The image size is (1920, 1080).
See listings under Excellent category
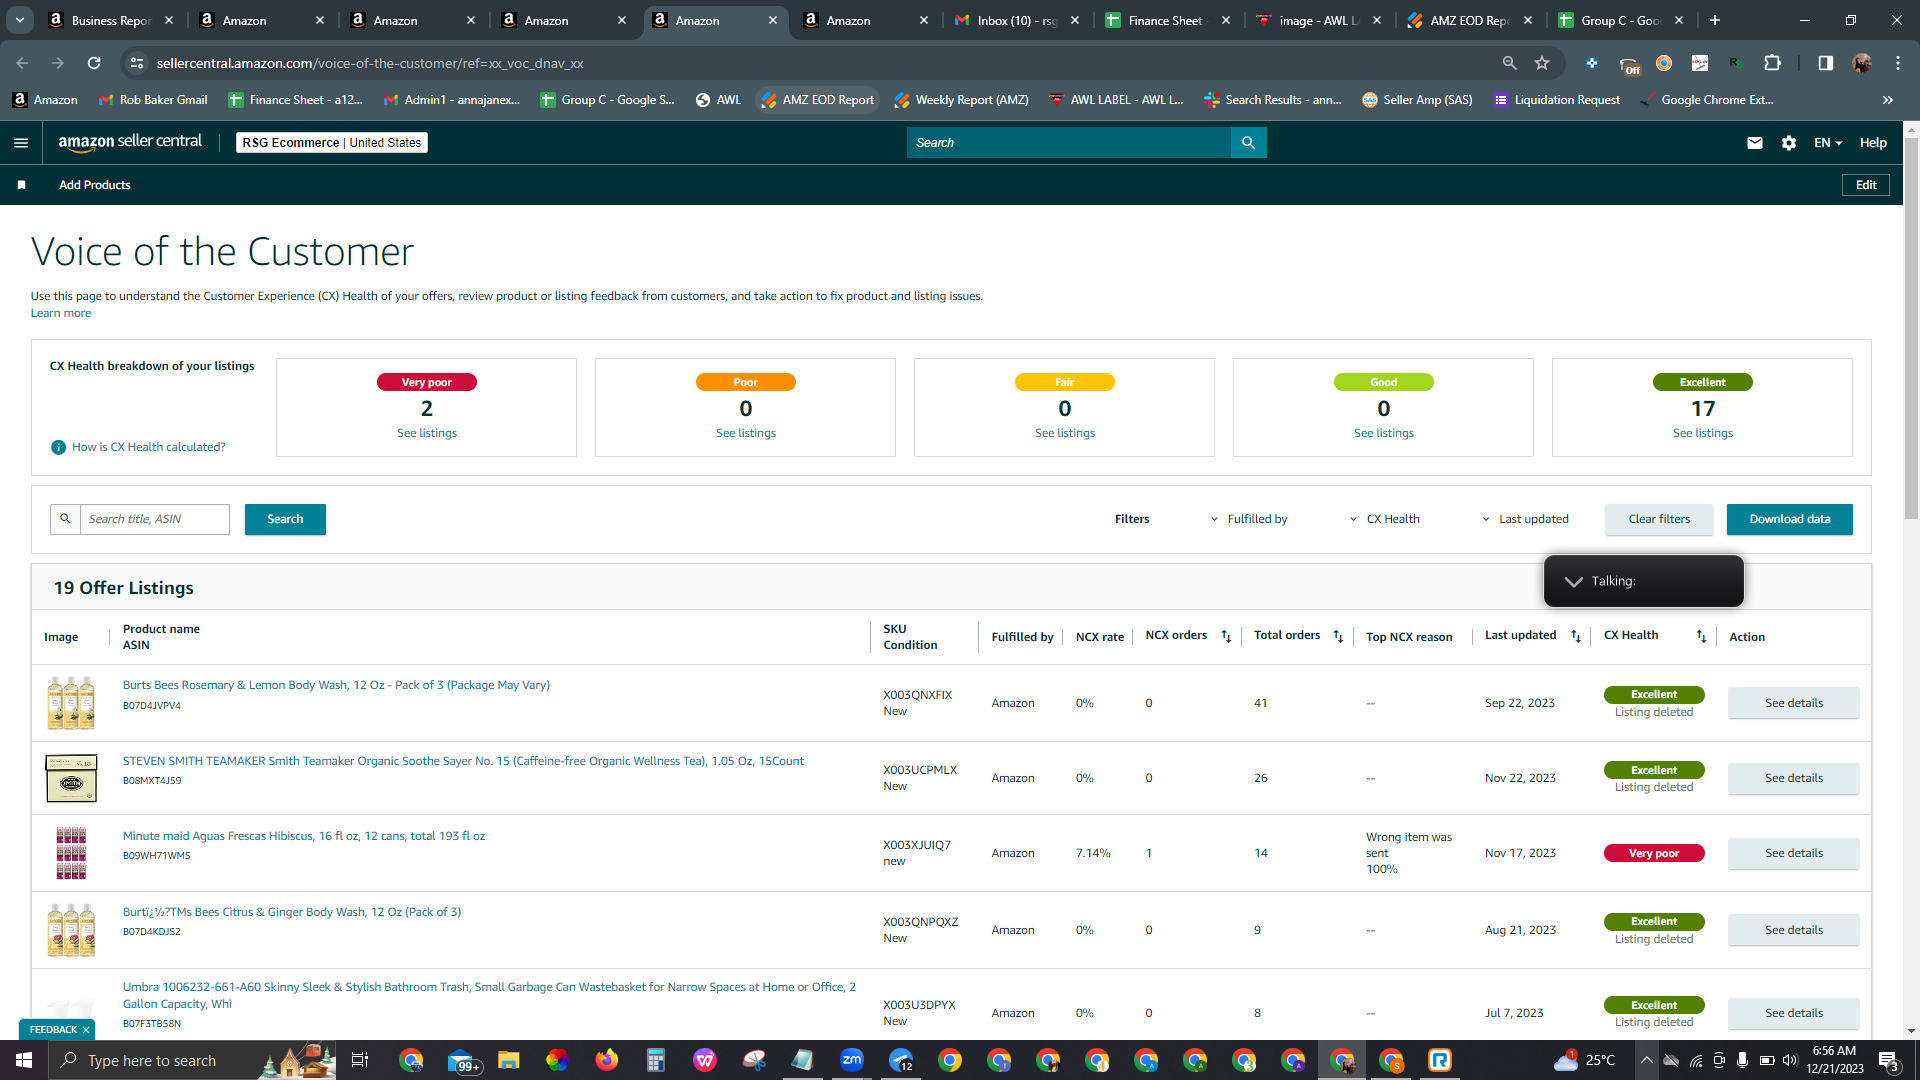pyautogui.click(x=1703, y=433)
